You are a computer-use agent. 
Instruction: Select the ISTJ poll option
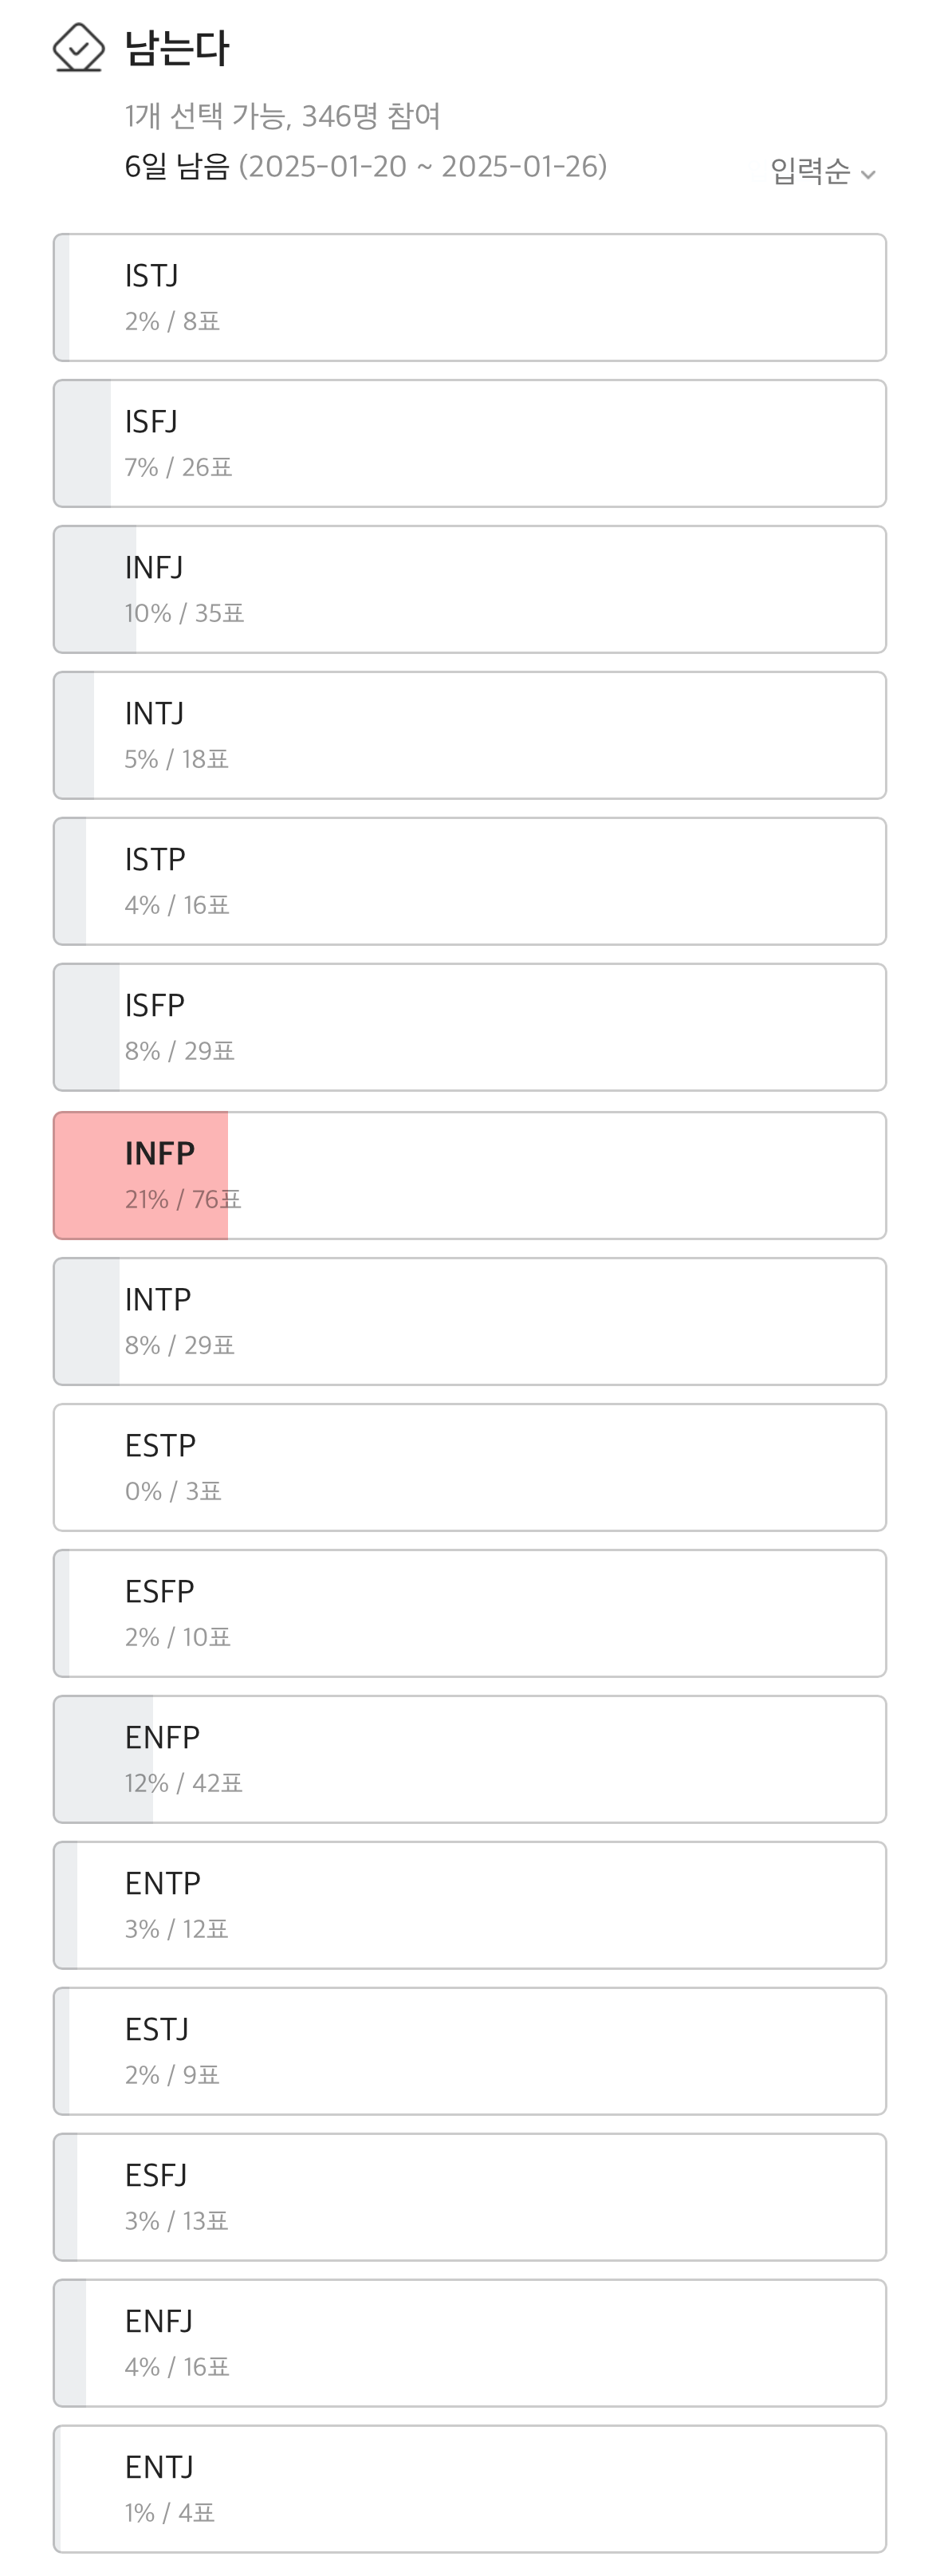click(470, 297)
